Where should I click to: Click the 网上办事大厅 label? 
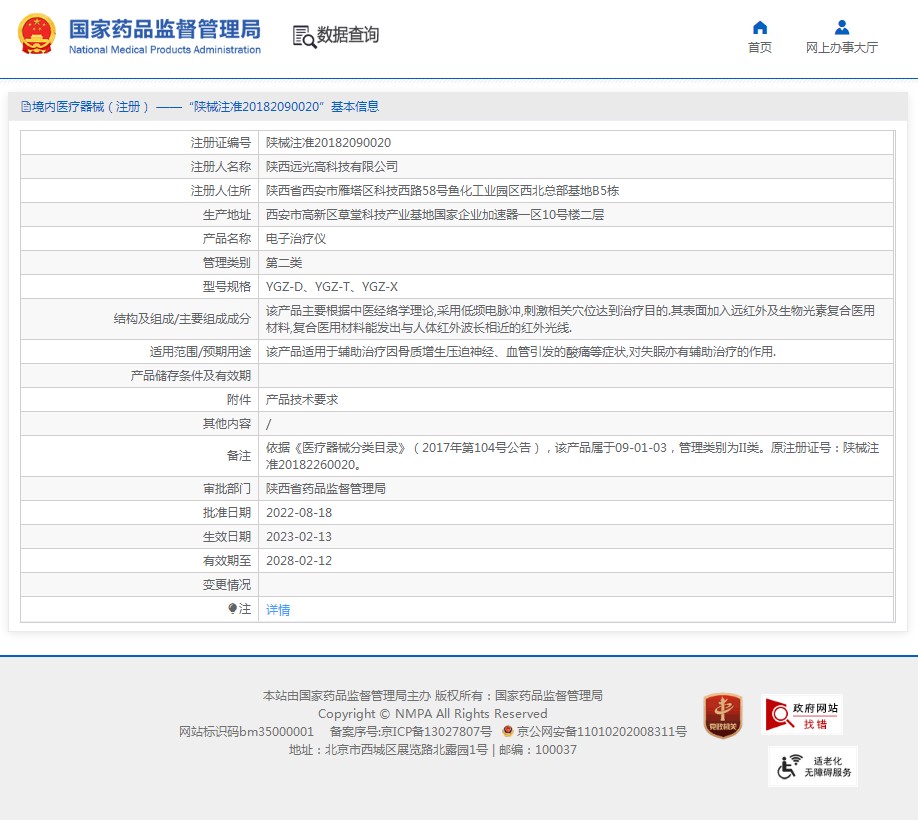(x=842, y=47)
